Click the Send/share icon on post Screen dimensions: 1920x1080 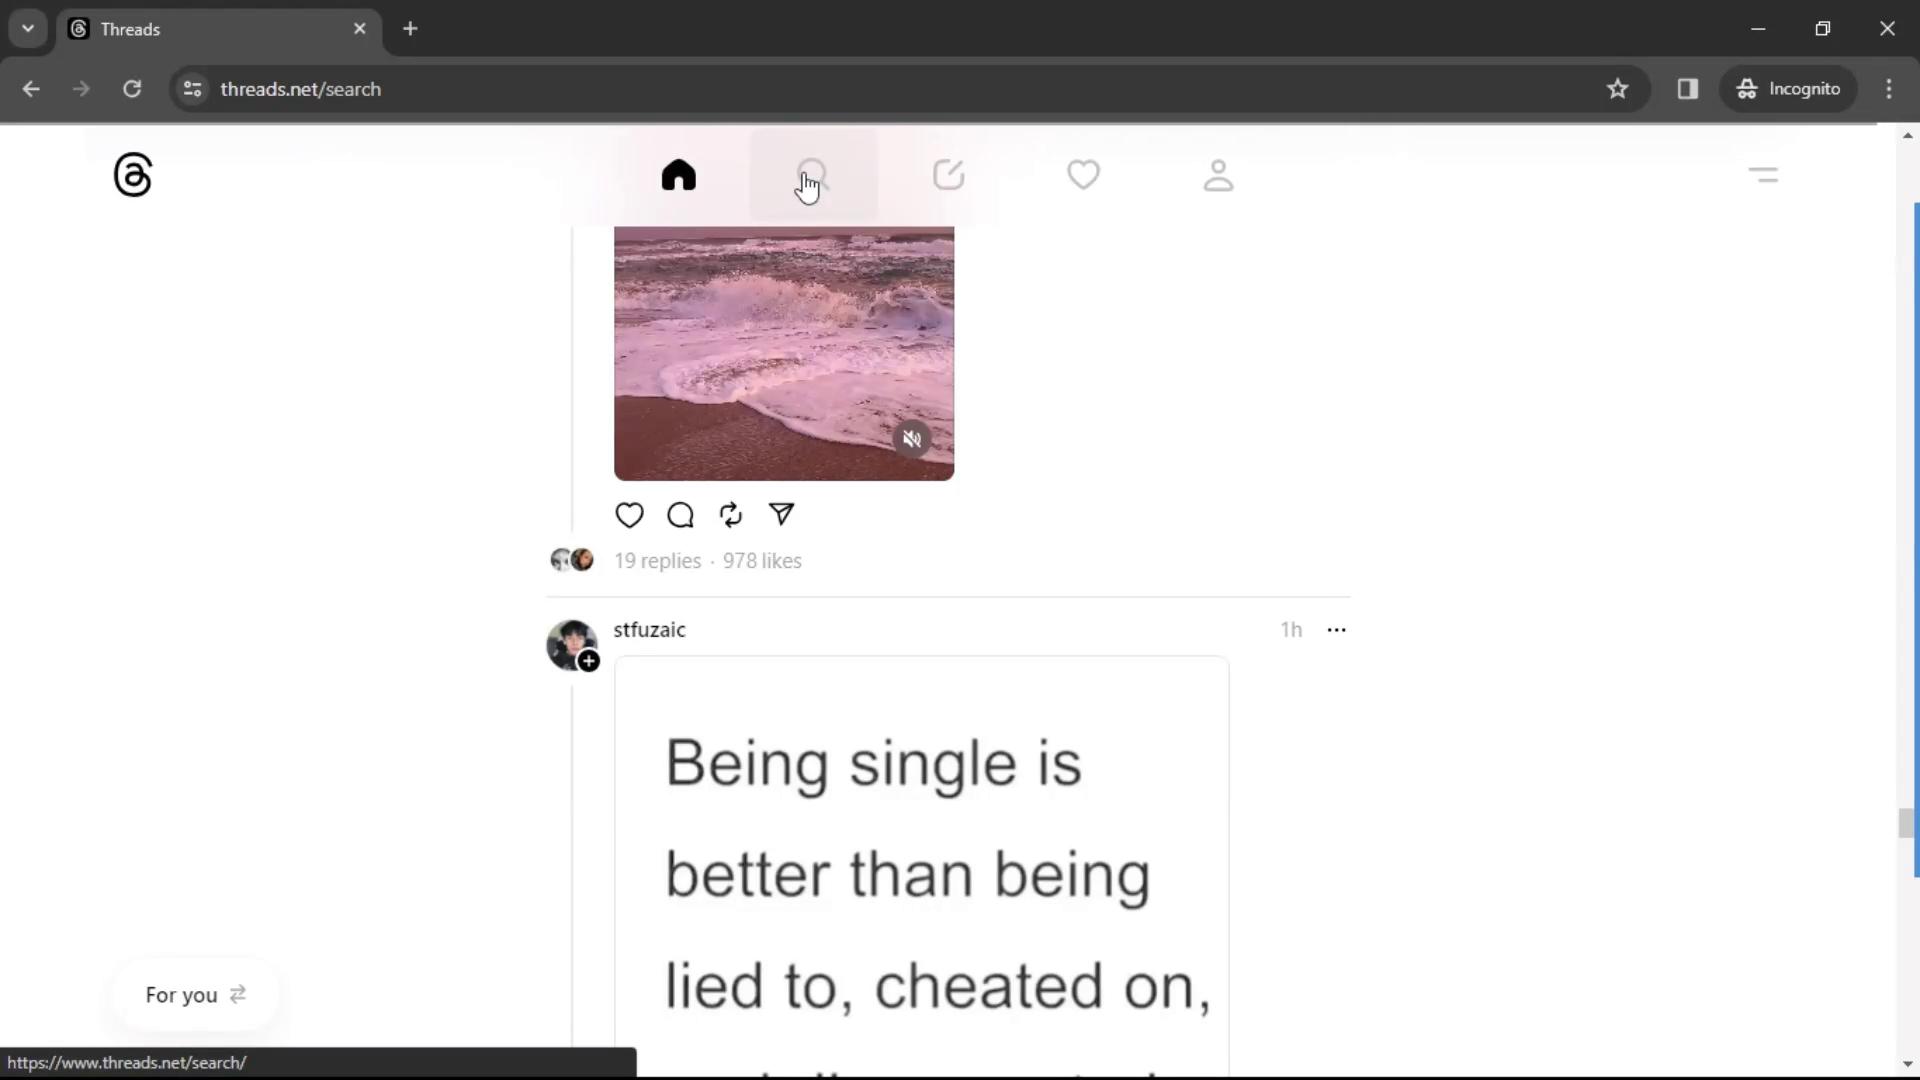[783, 514]
